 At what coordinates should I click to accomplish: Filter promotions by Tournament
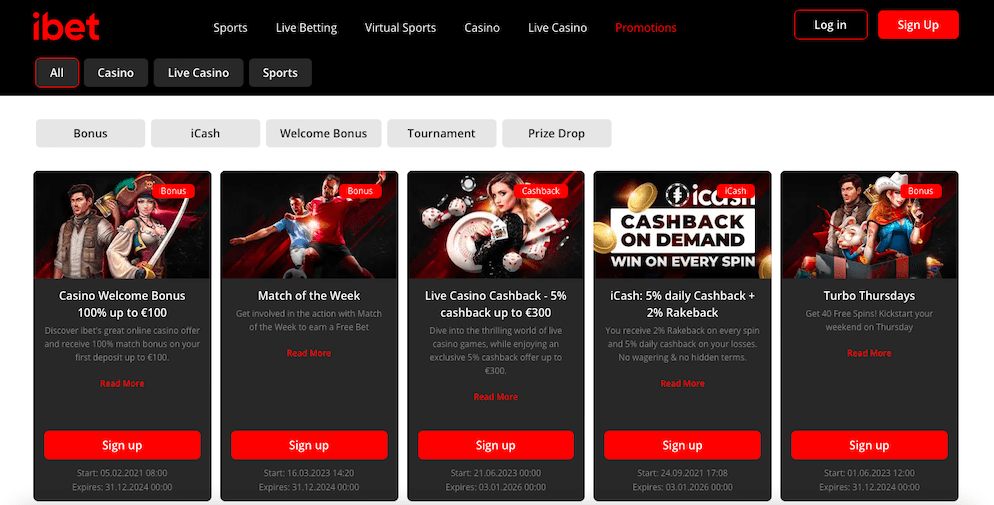pyautogui.click(x=441, y=133)
